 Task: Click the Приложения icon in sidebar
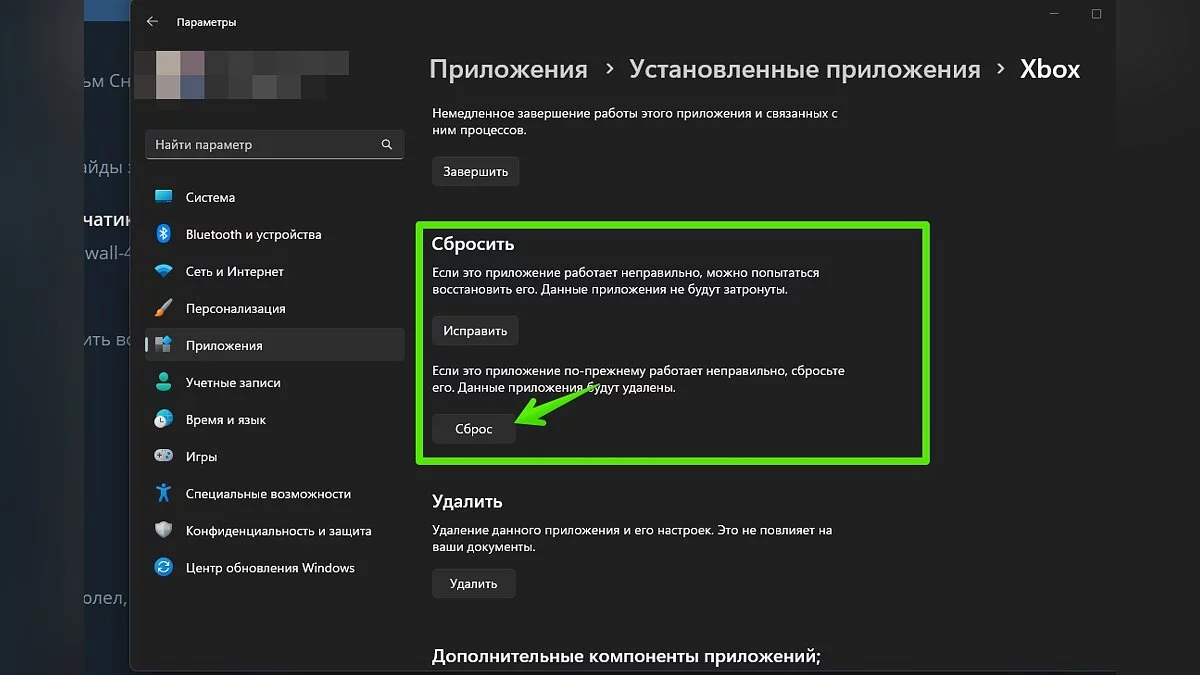tap(164, 345)
